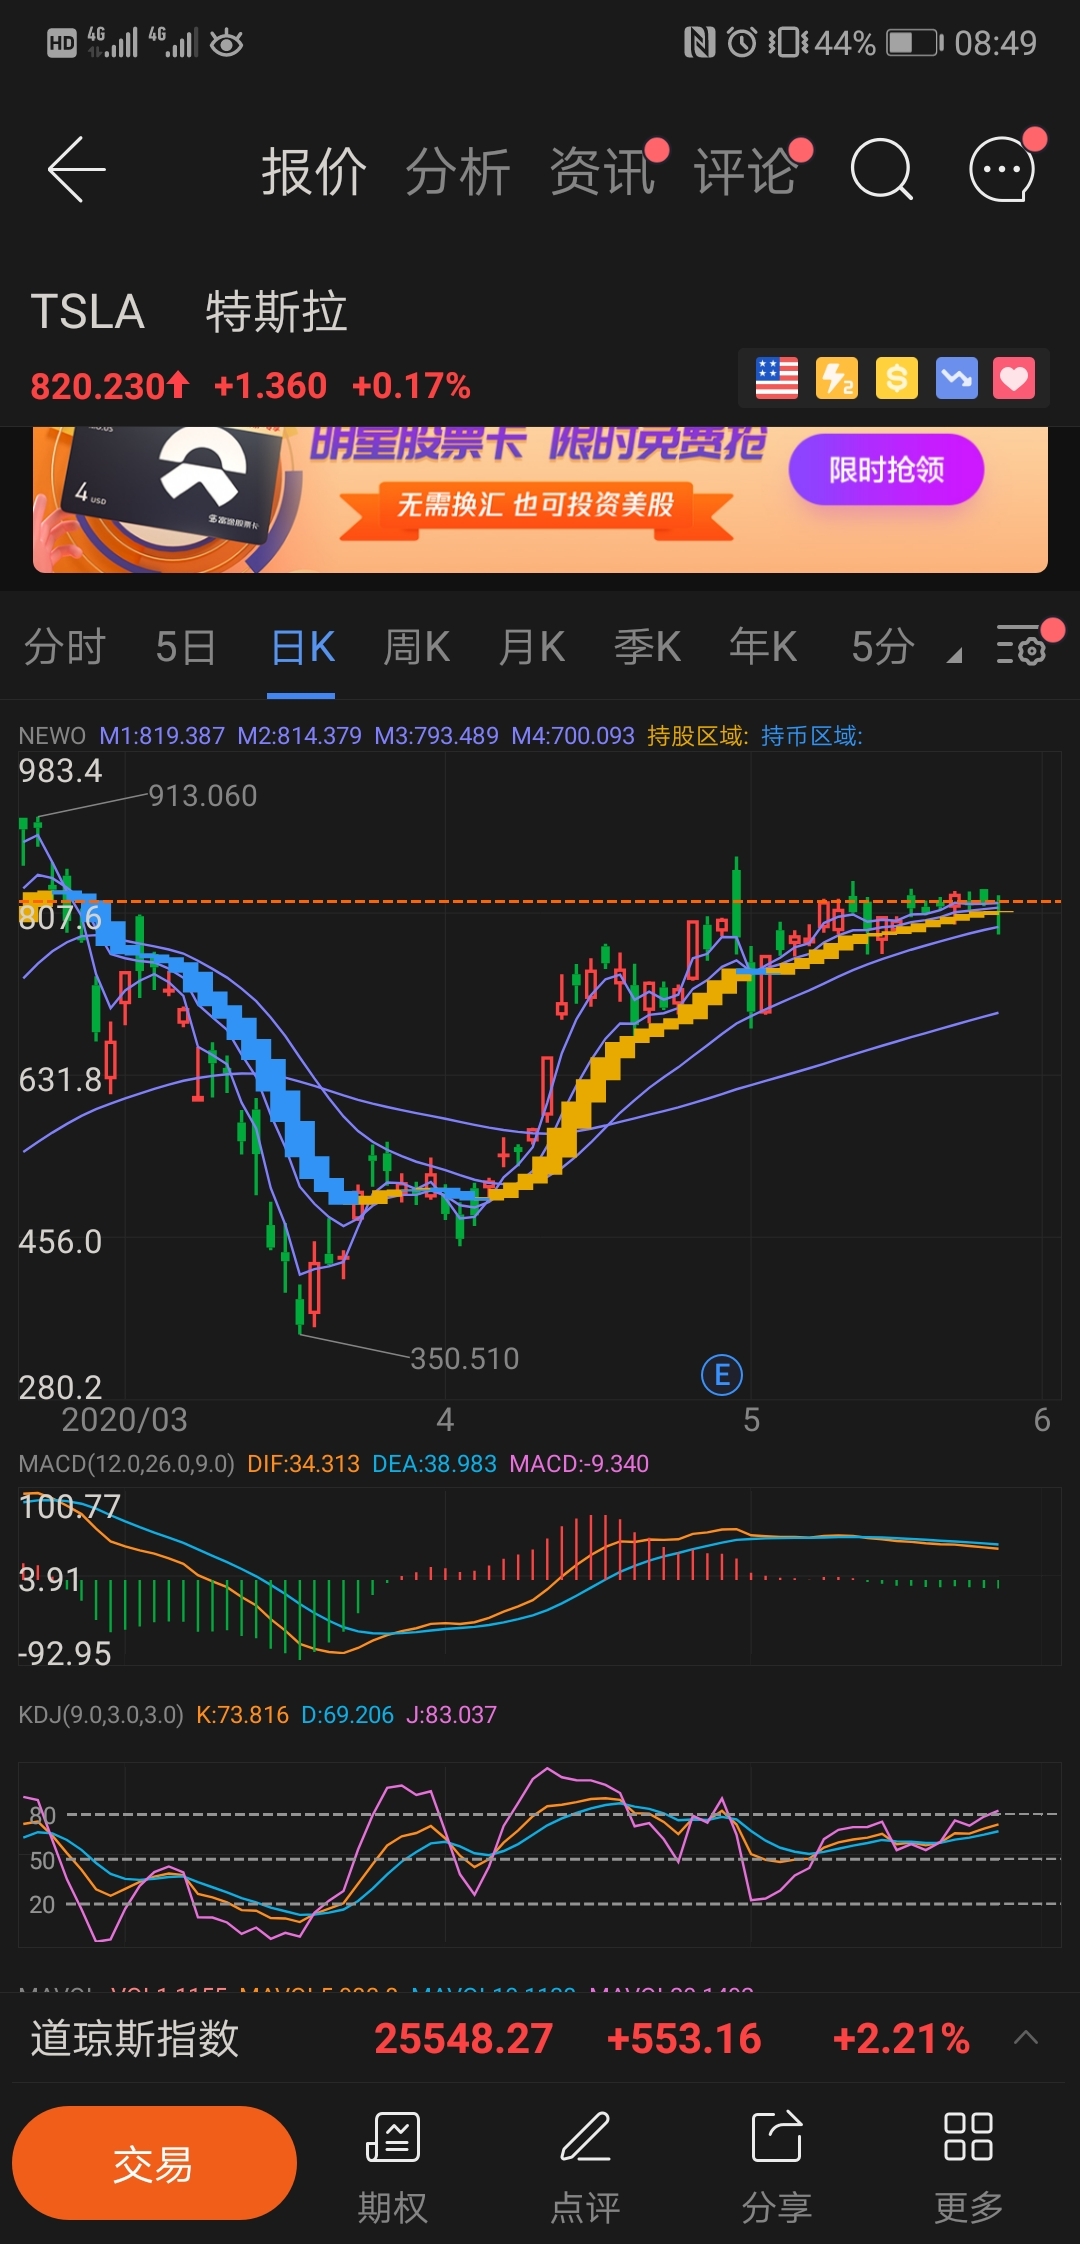Tap the 限时抢领 promo button

(886, 469)
